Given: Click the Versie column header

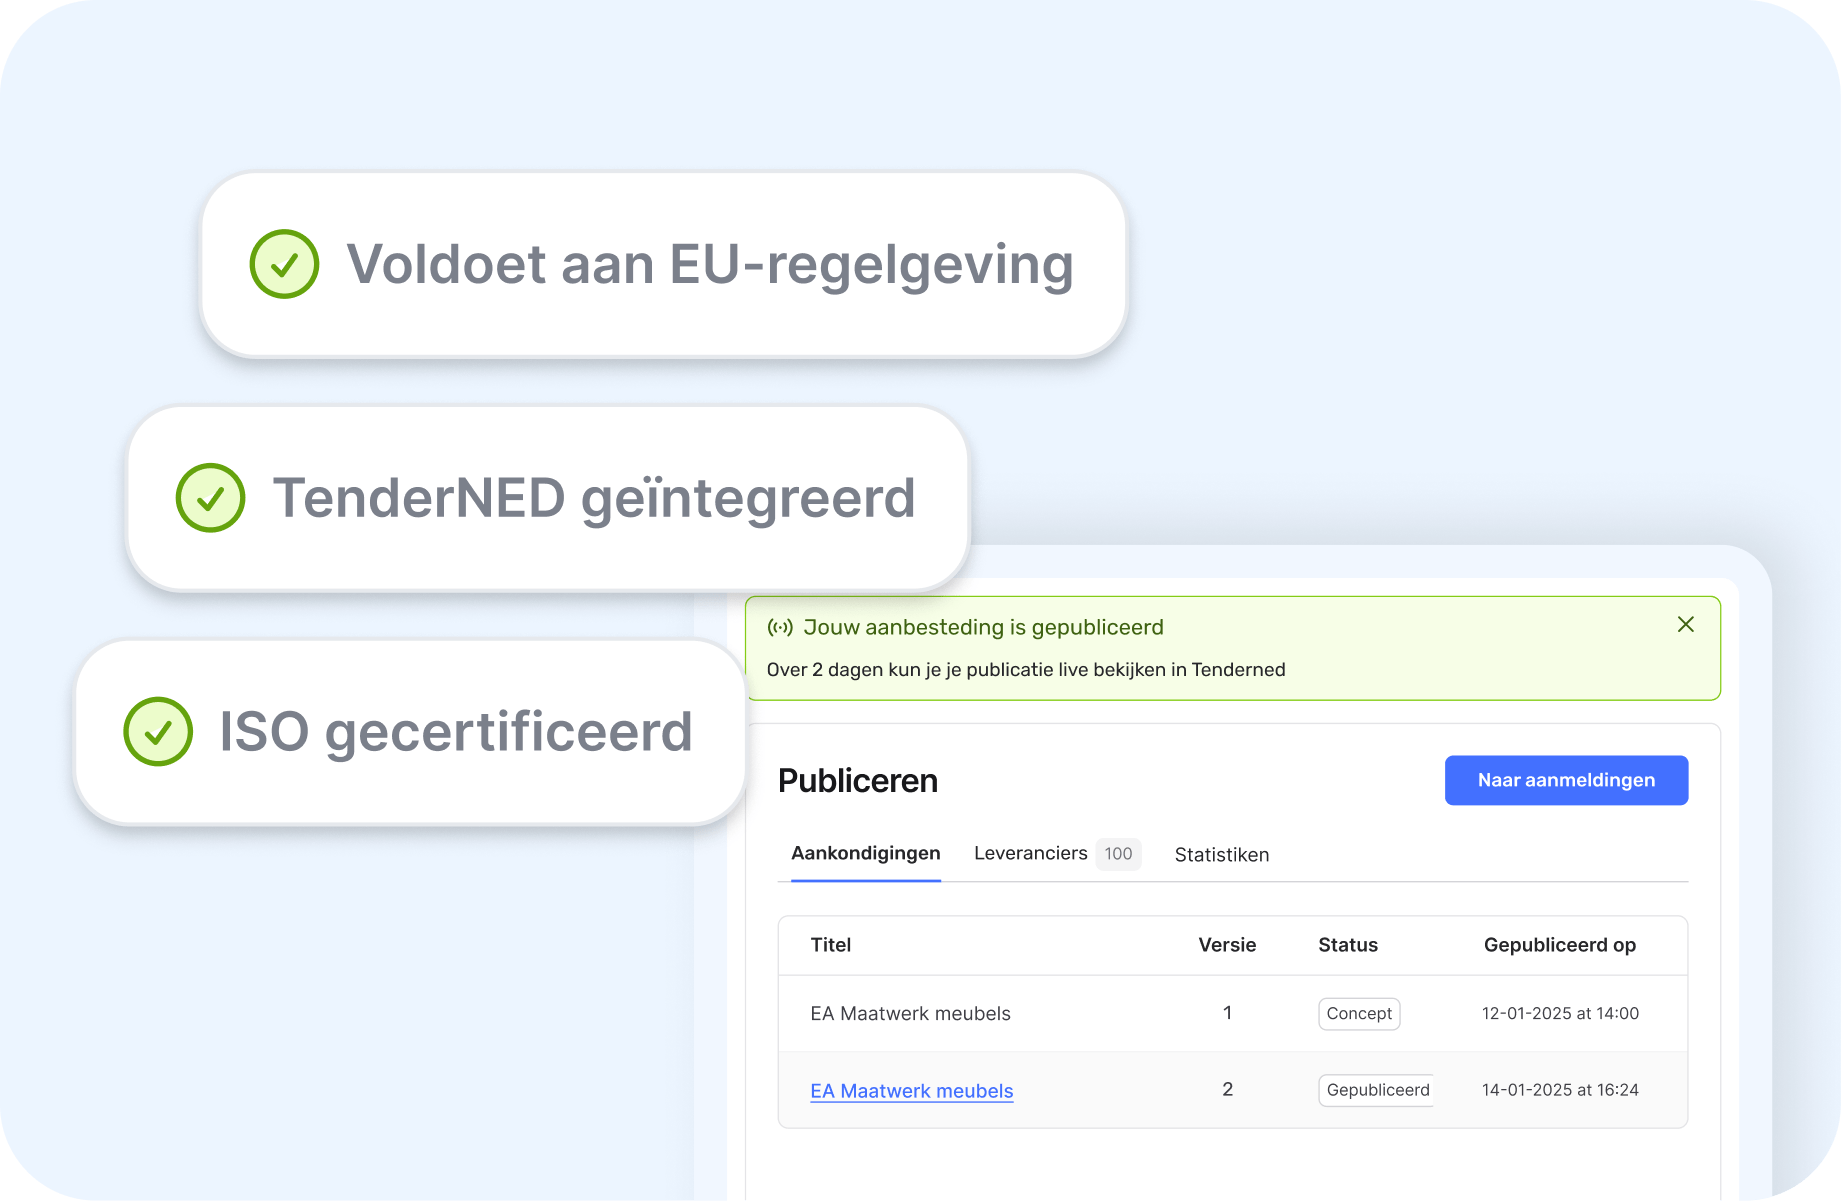Looking at the screenshot, I should click(x=1227, y=945).
